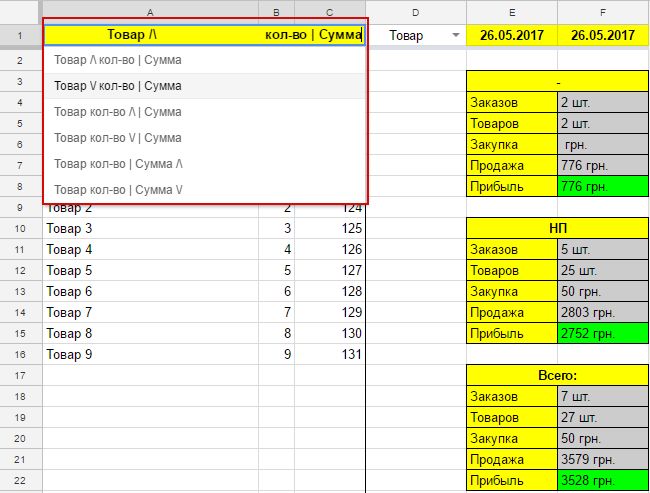650x493 pixels.
Task: Click cell 'Товар 9'
Action: [x=150, y=355]
